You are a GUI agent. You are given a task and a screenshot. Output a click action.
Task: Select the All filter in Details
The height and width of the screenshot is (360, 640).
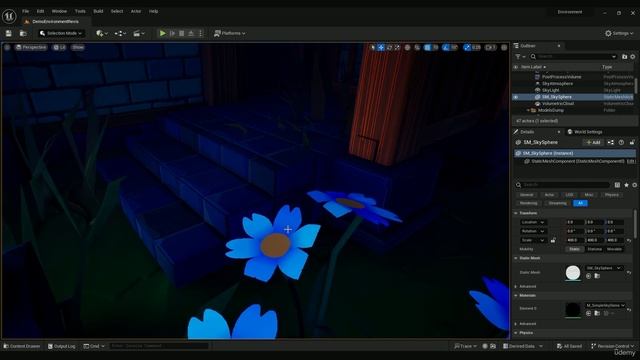[x=580, y=203]
